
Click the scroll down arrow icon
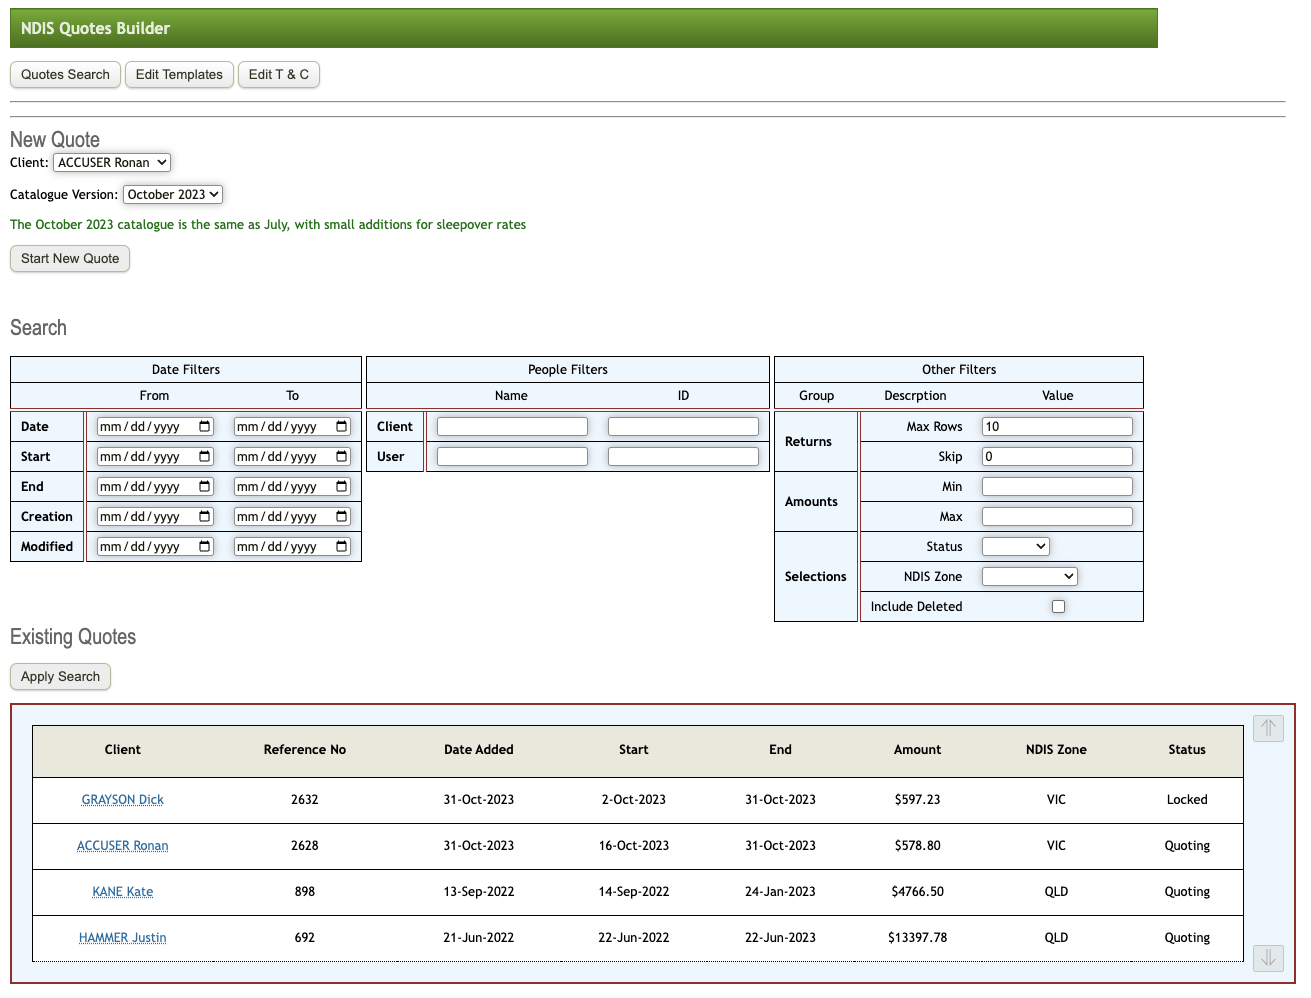1268,958
